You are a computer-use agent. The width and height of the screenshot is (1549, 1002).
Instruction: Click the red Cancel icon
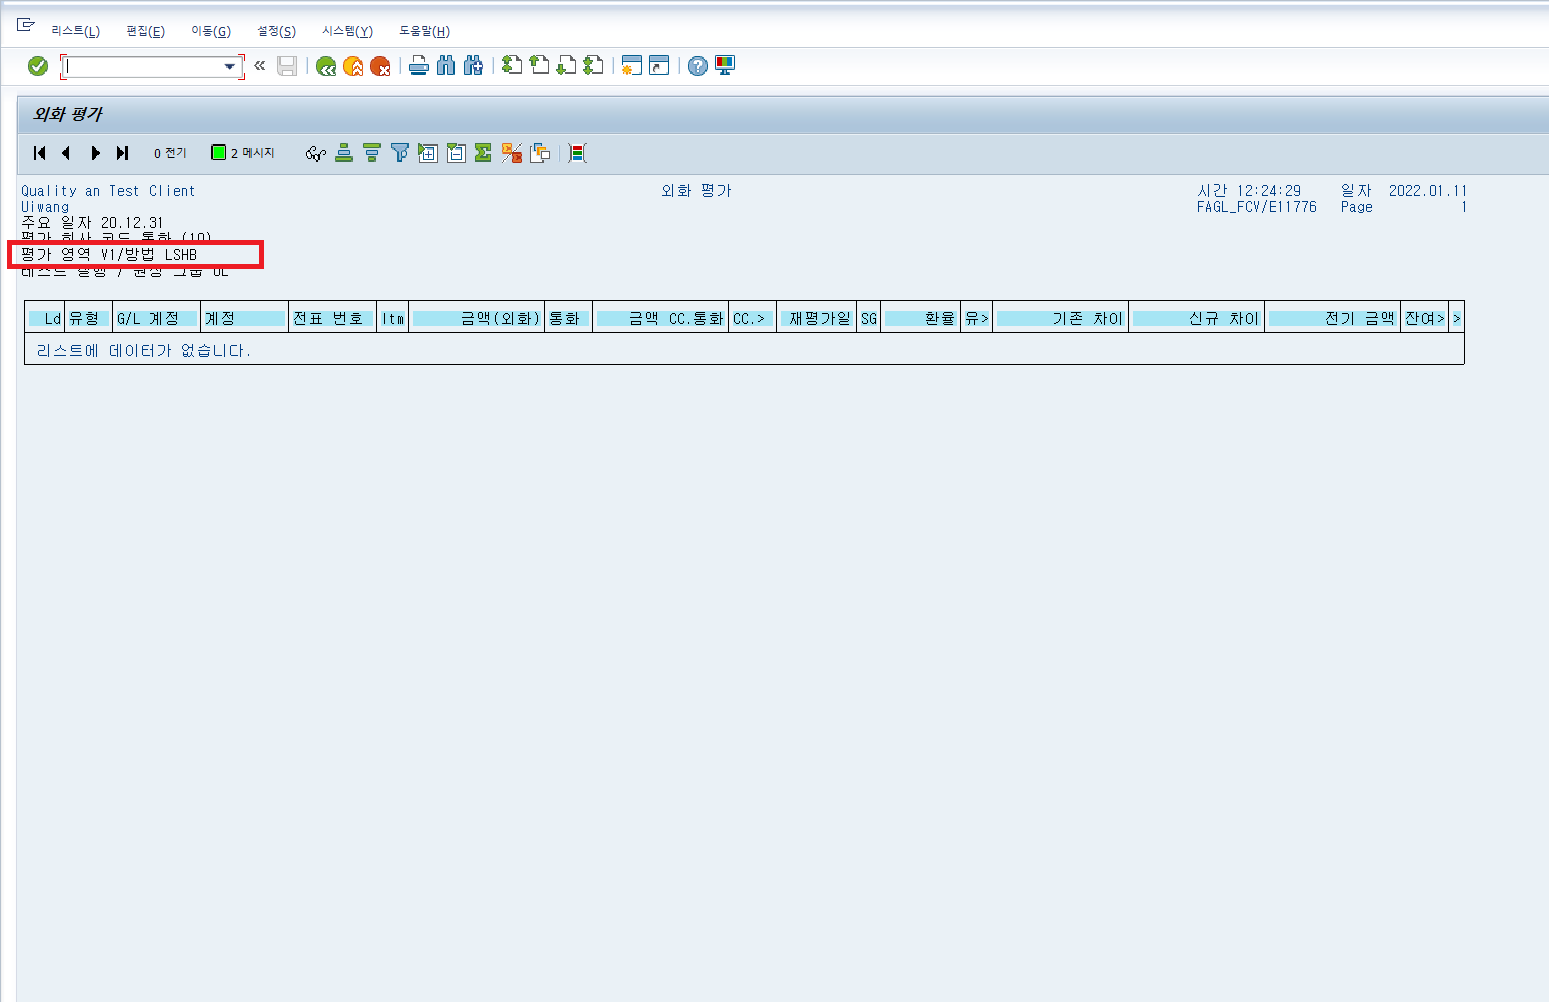click(380, 66)
